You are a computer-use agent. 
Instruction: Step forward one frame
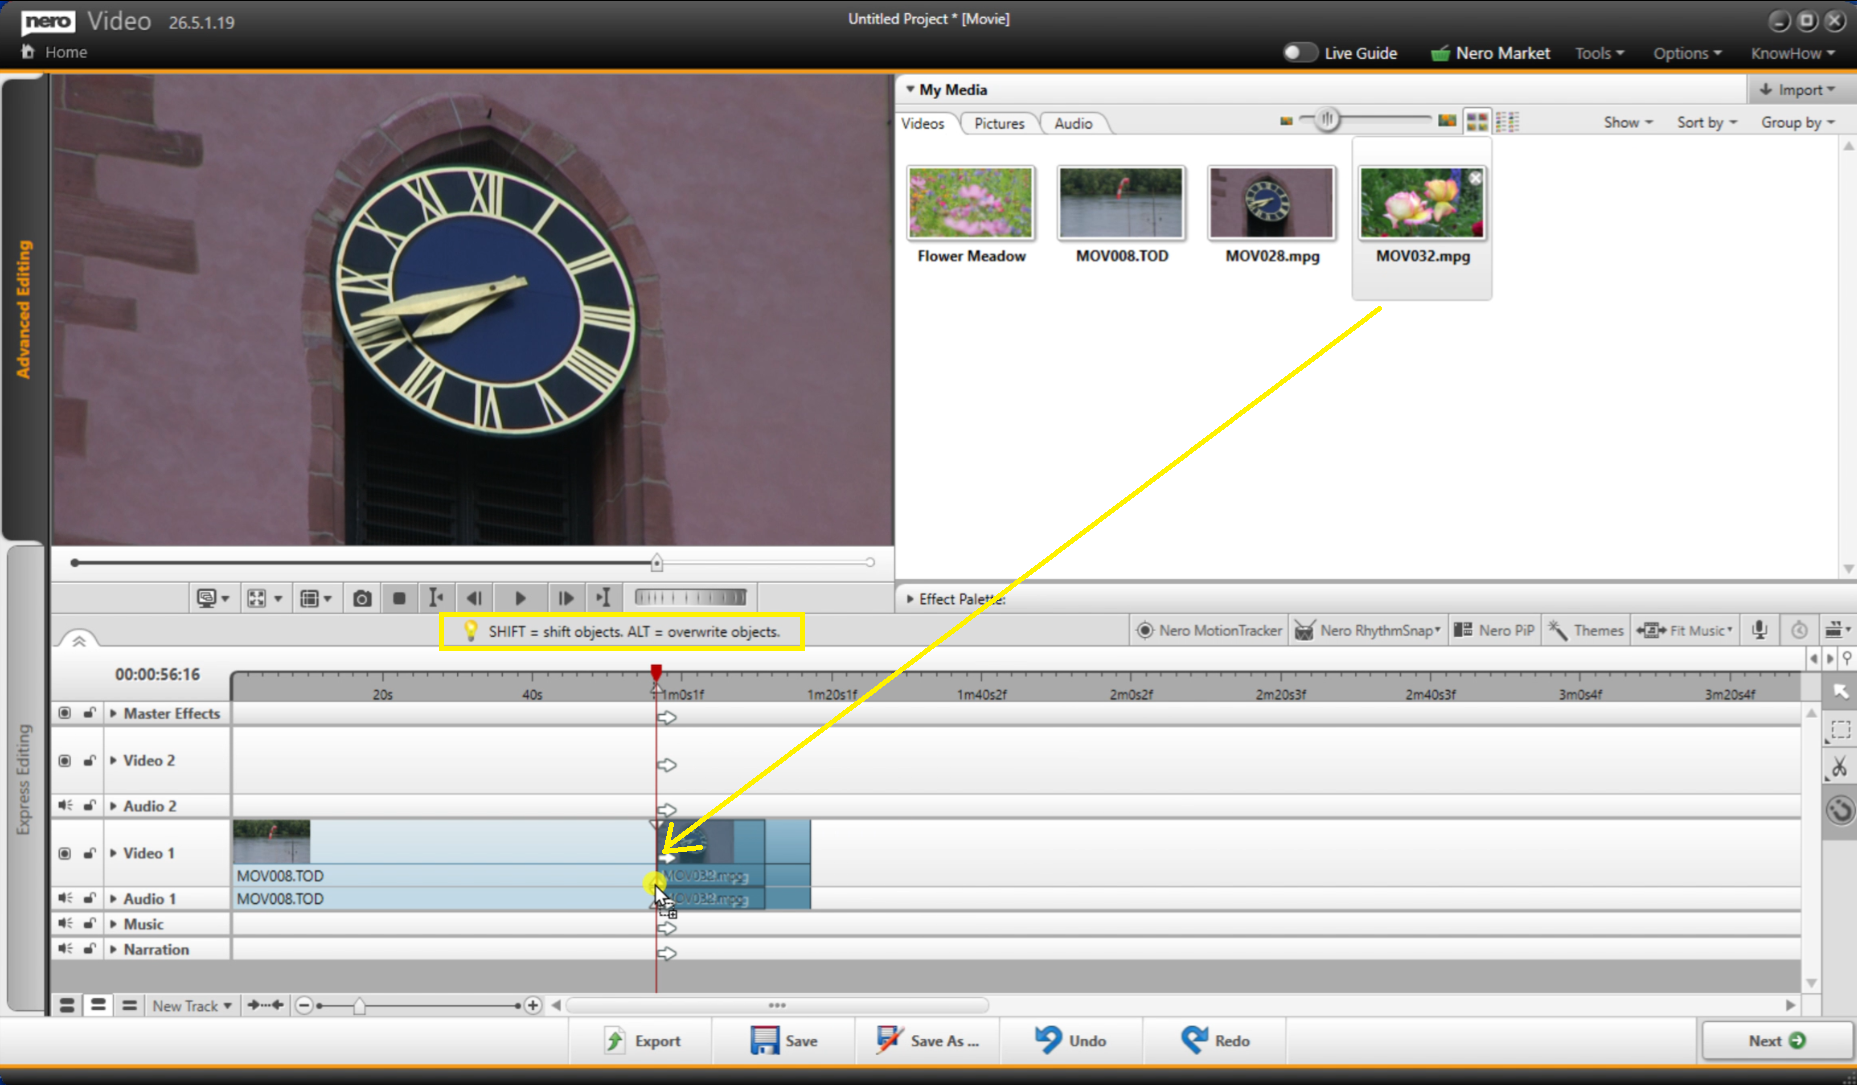tap(565, 598)
